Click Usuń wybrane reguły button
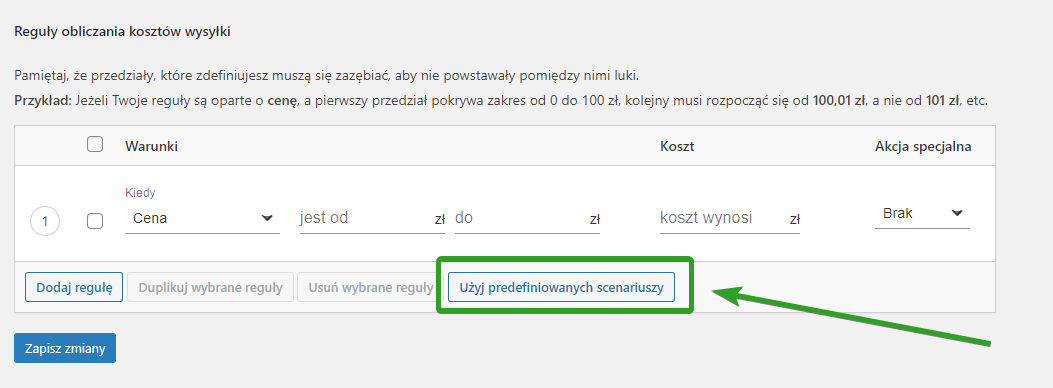Viewport: 1053px width, 388px height. coord(371,287)
